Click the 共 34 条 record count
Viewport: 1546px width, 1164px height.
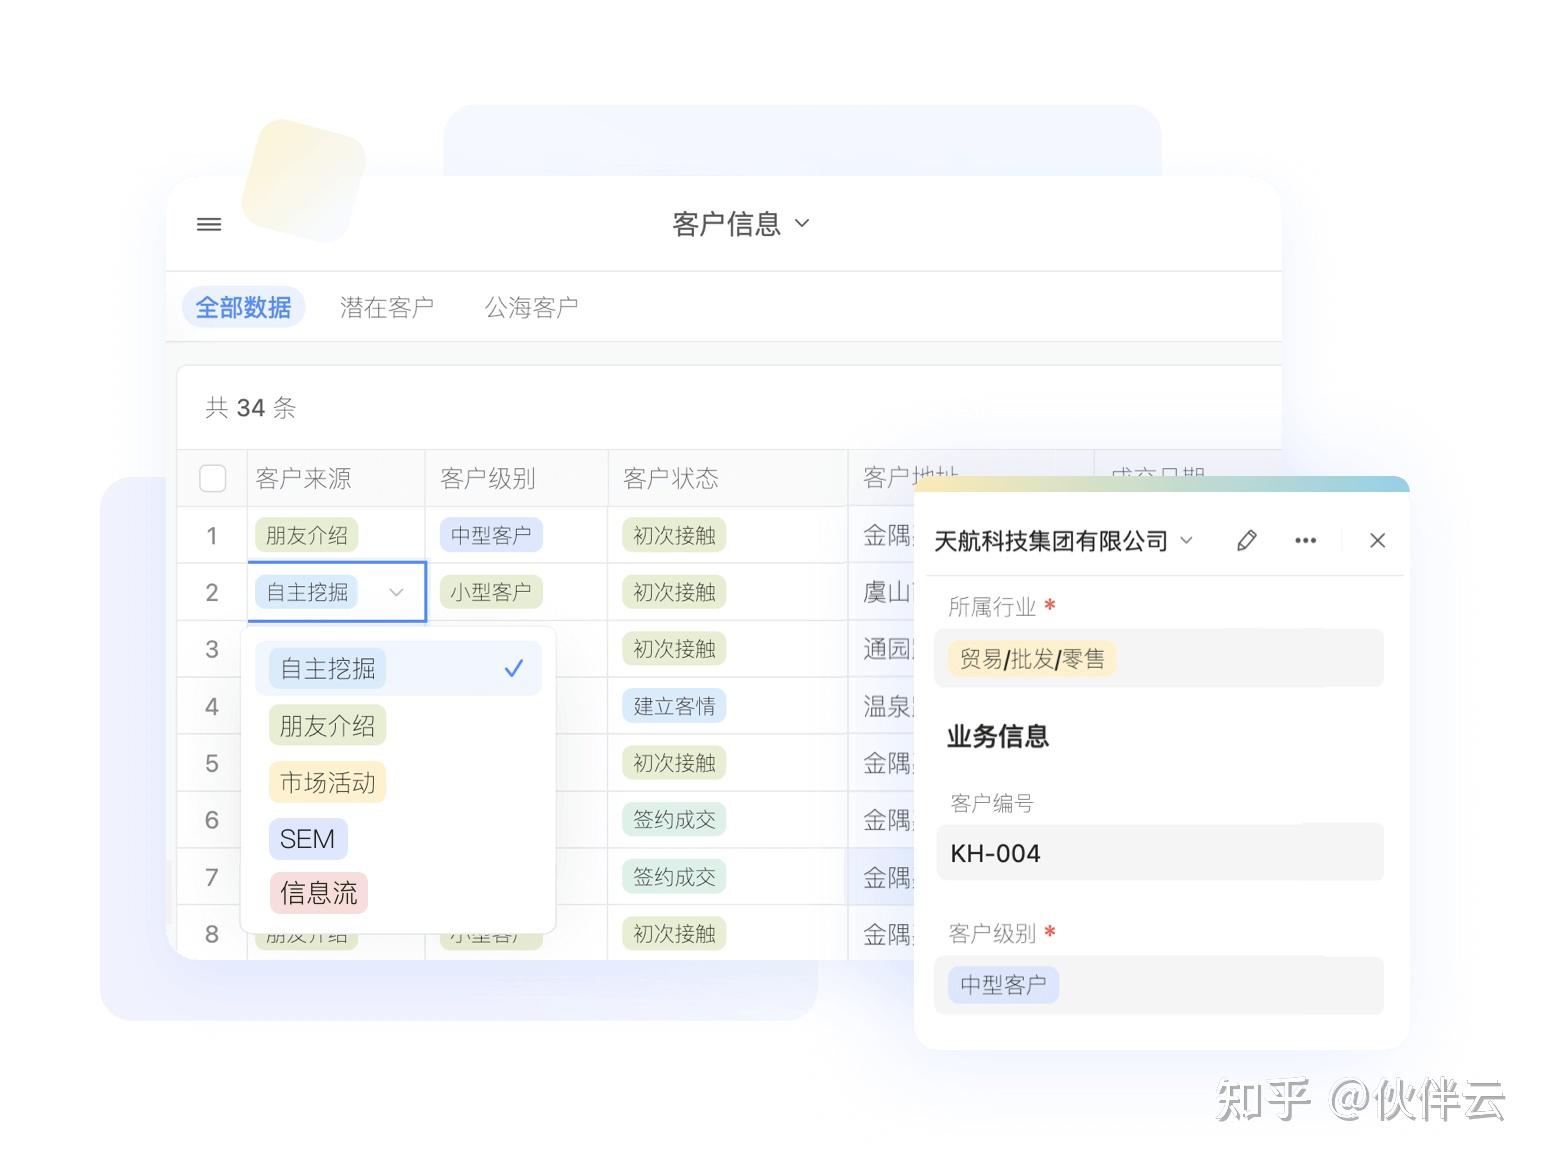coord(251,408)
